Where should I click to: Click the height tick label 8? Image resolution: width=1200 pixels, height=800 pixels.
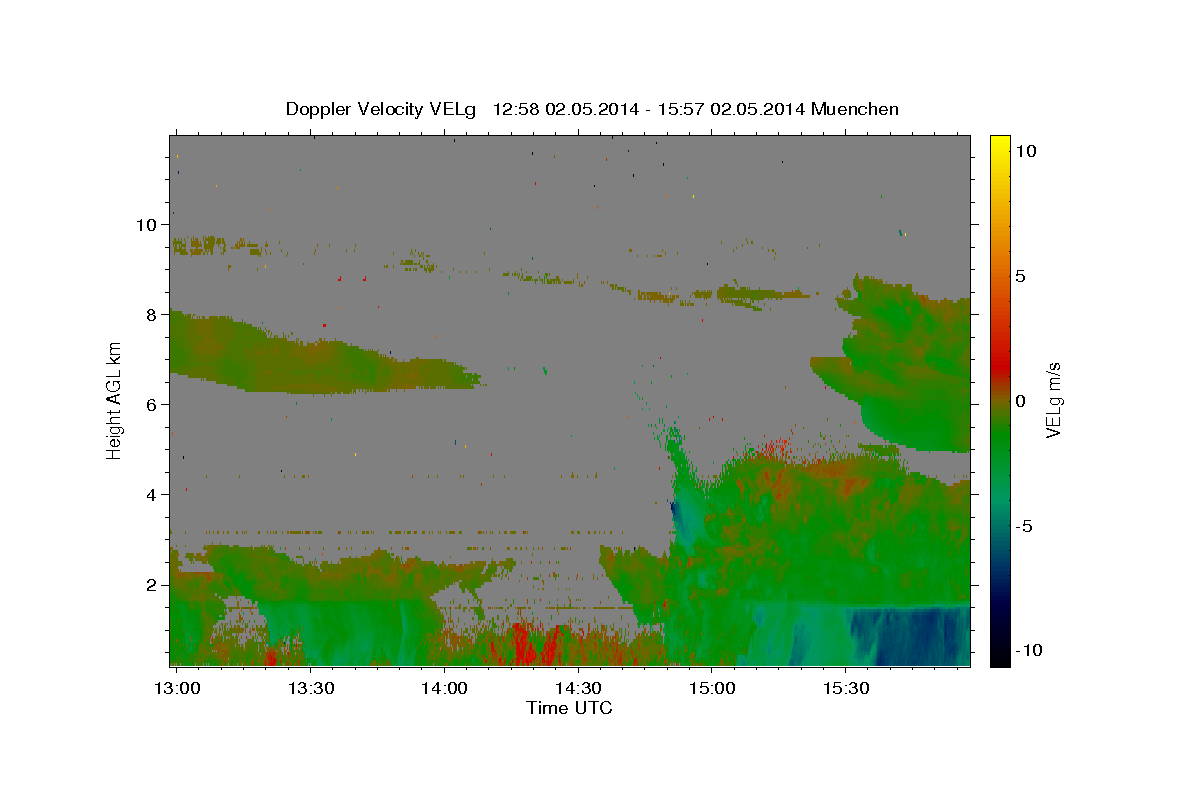[153, 315]
